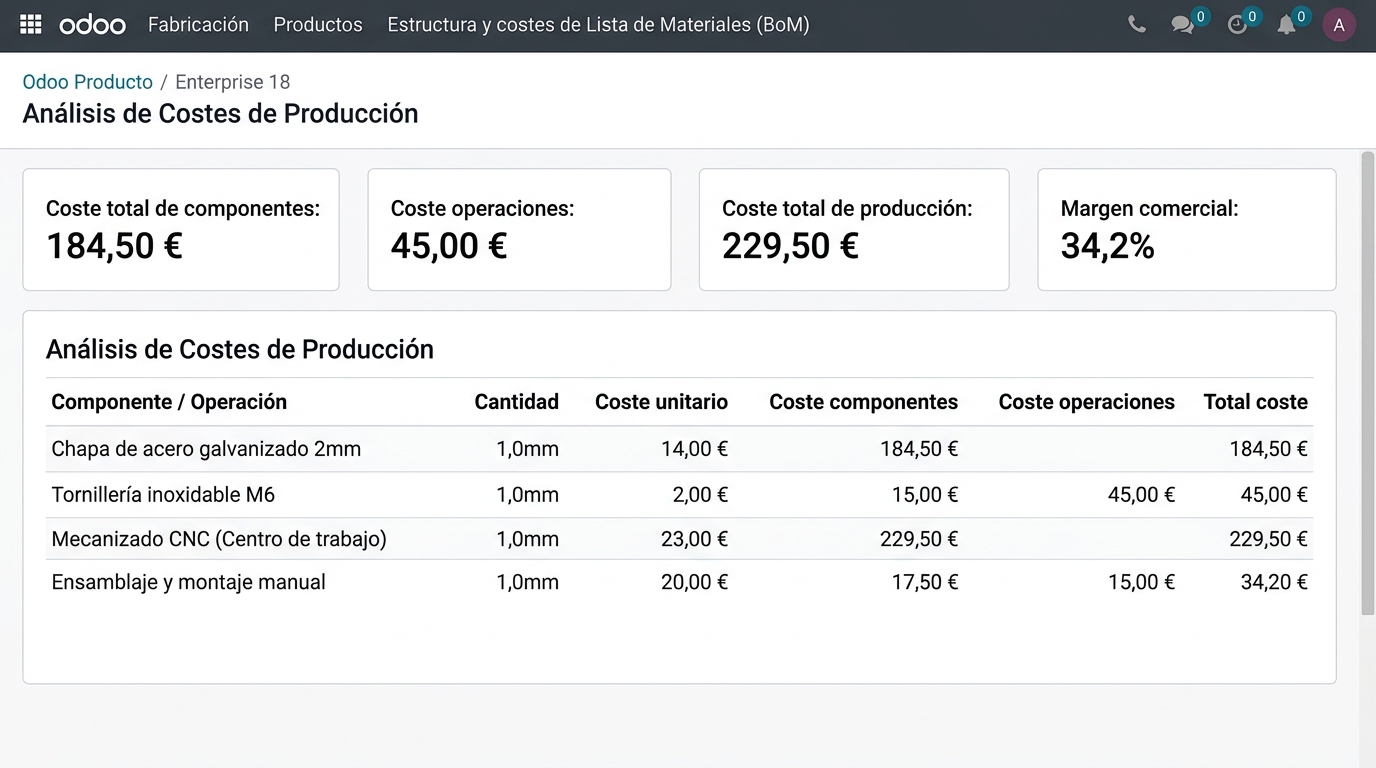Open the notifications bell icon

pyautogui.click(x=1288, y=24)
